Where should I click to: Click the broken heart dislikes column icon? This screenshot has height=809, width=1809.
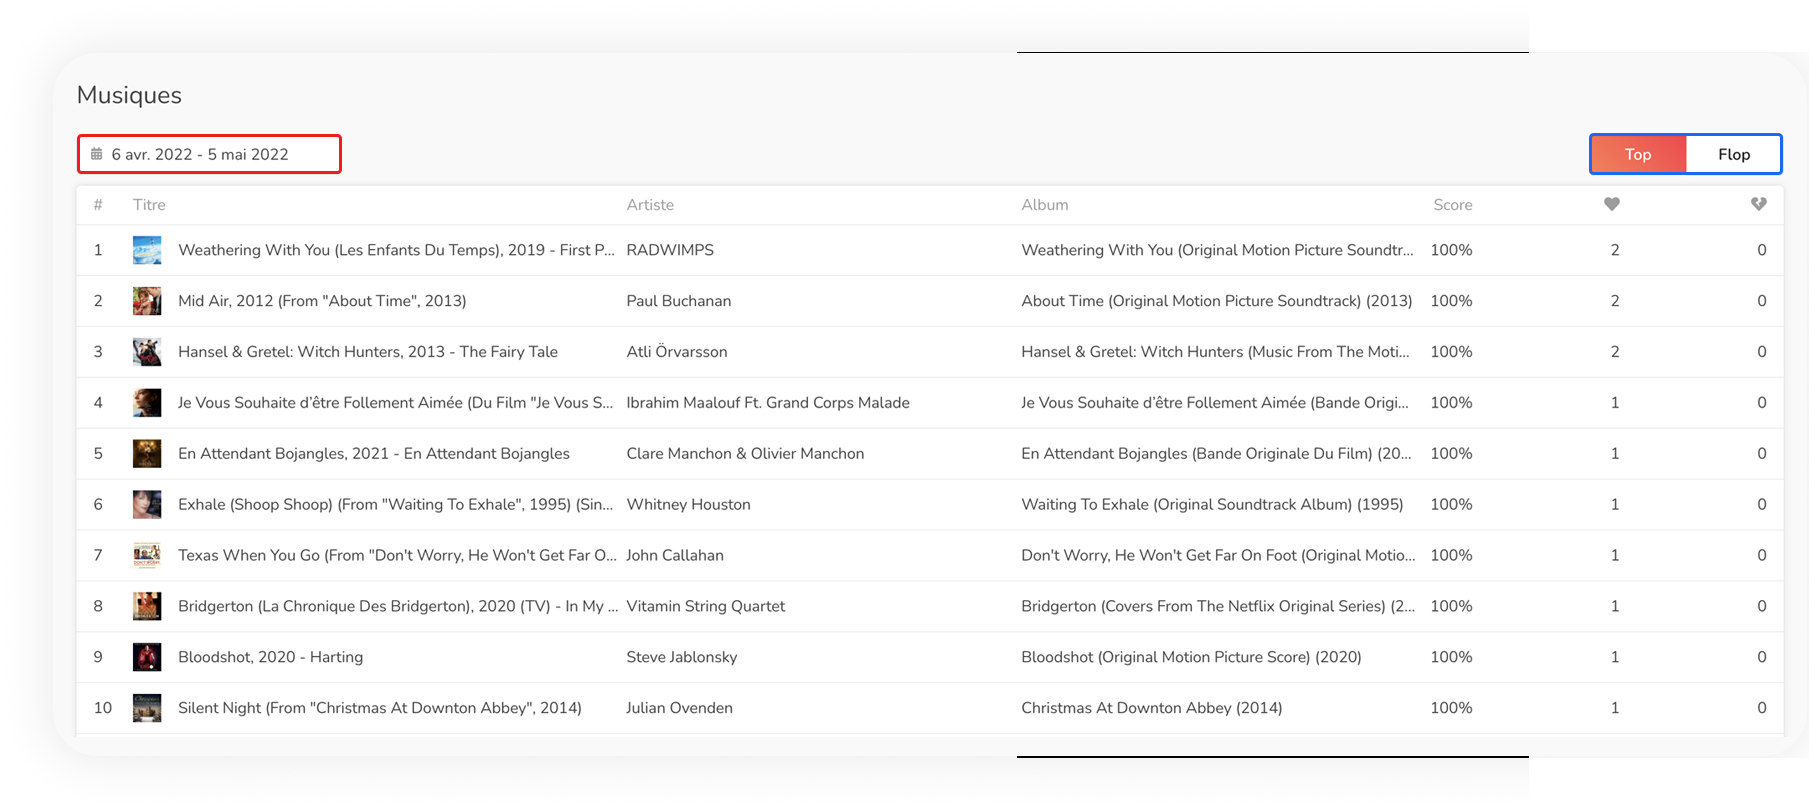click(x=1758, y=204)
